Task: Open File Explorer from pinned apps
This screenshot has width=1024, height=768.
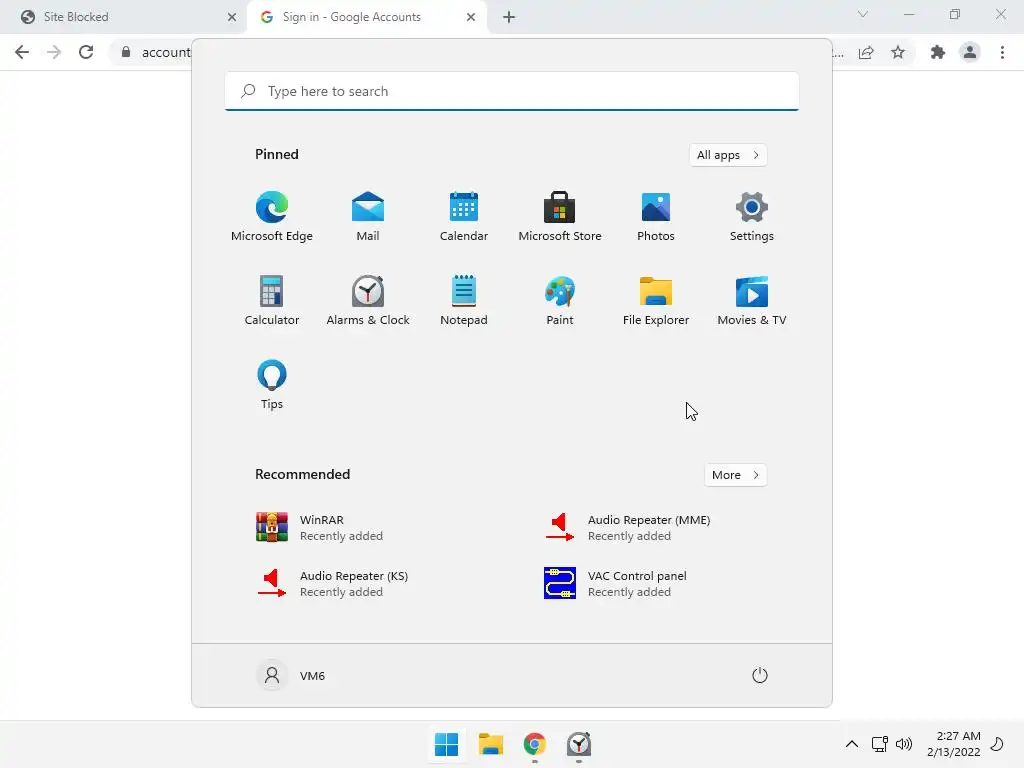Action: [656, 300]
